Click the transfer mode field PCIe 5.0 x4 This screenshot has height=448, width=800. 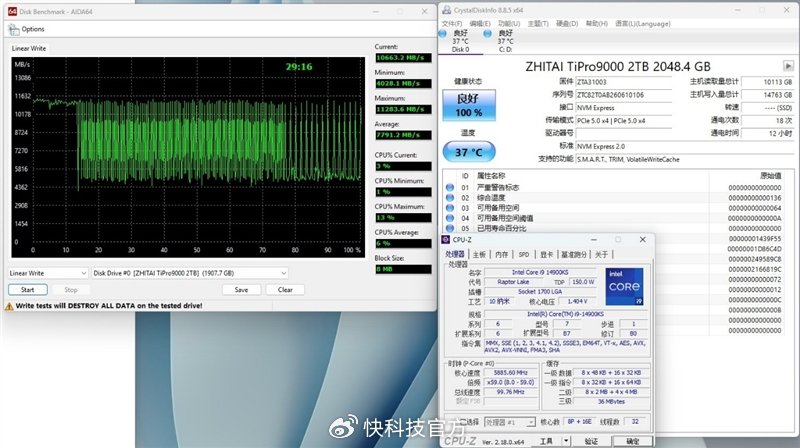[623, 121]
